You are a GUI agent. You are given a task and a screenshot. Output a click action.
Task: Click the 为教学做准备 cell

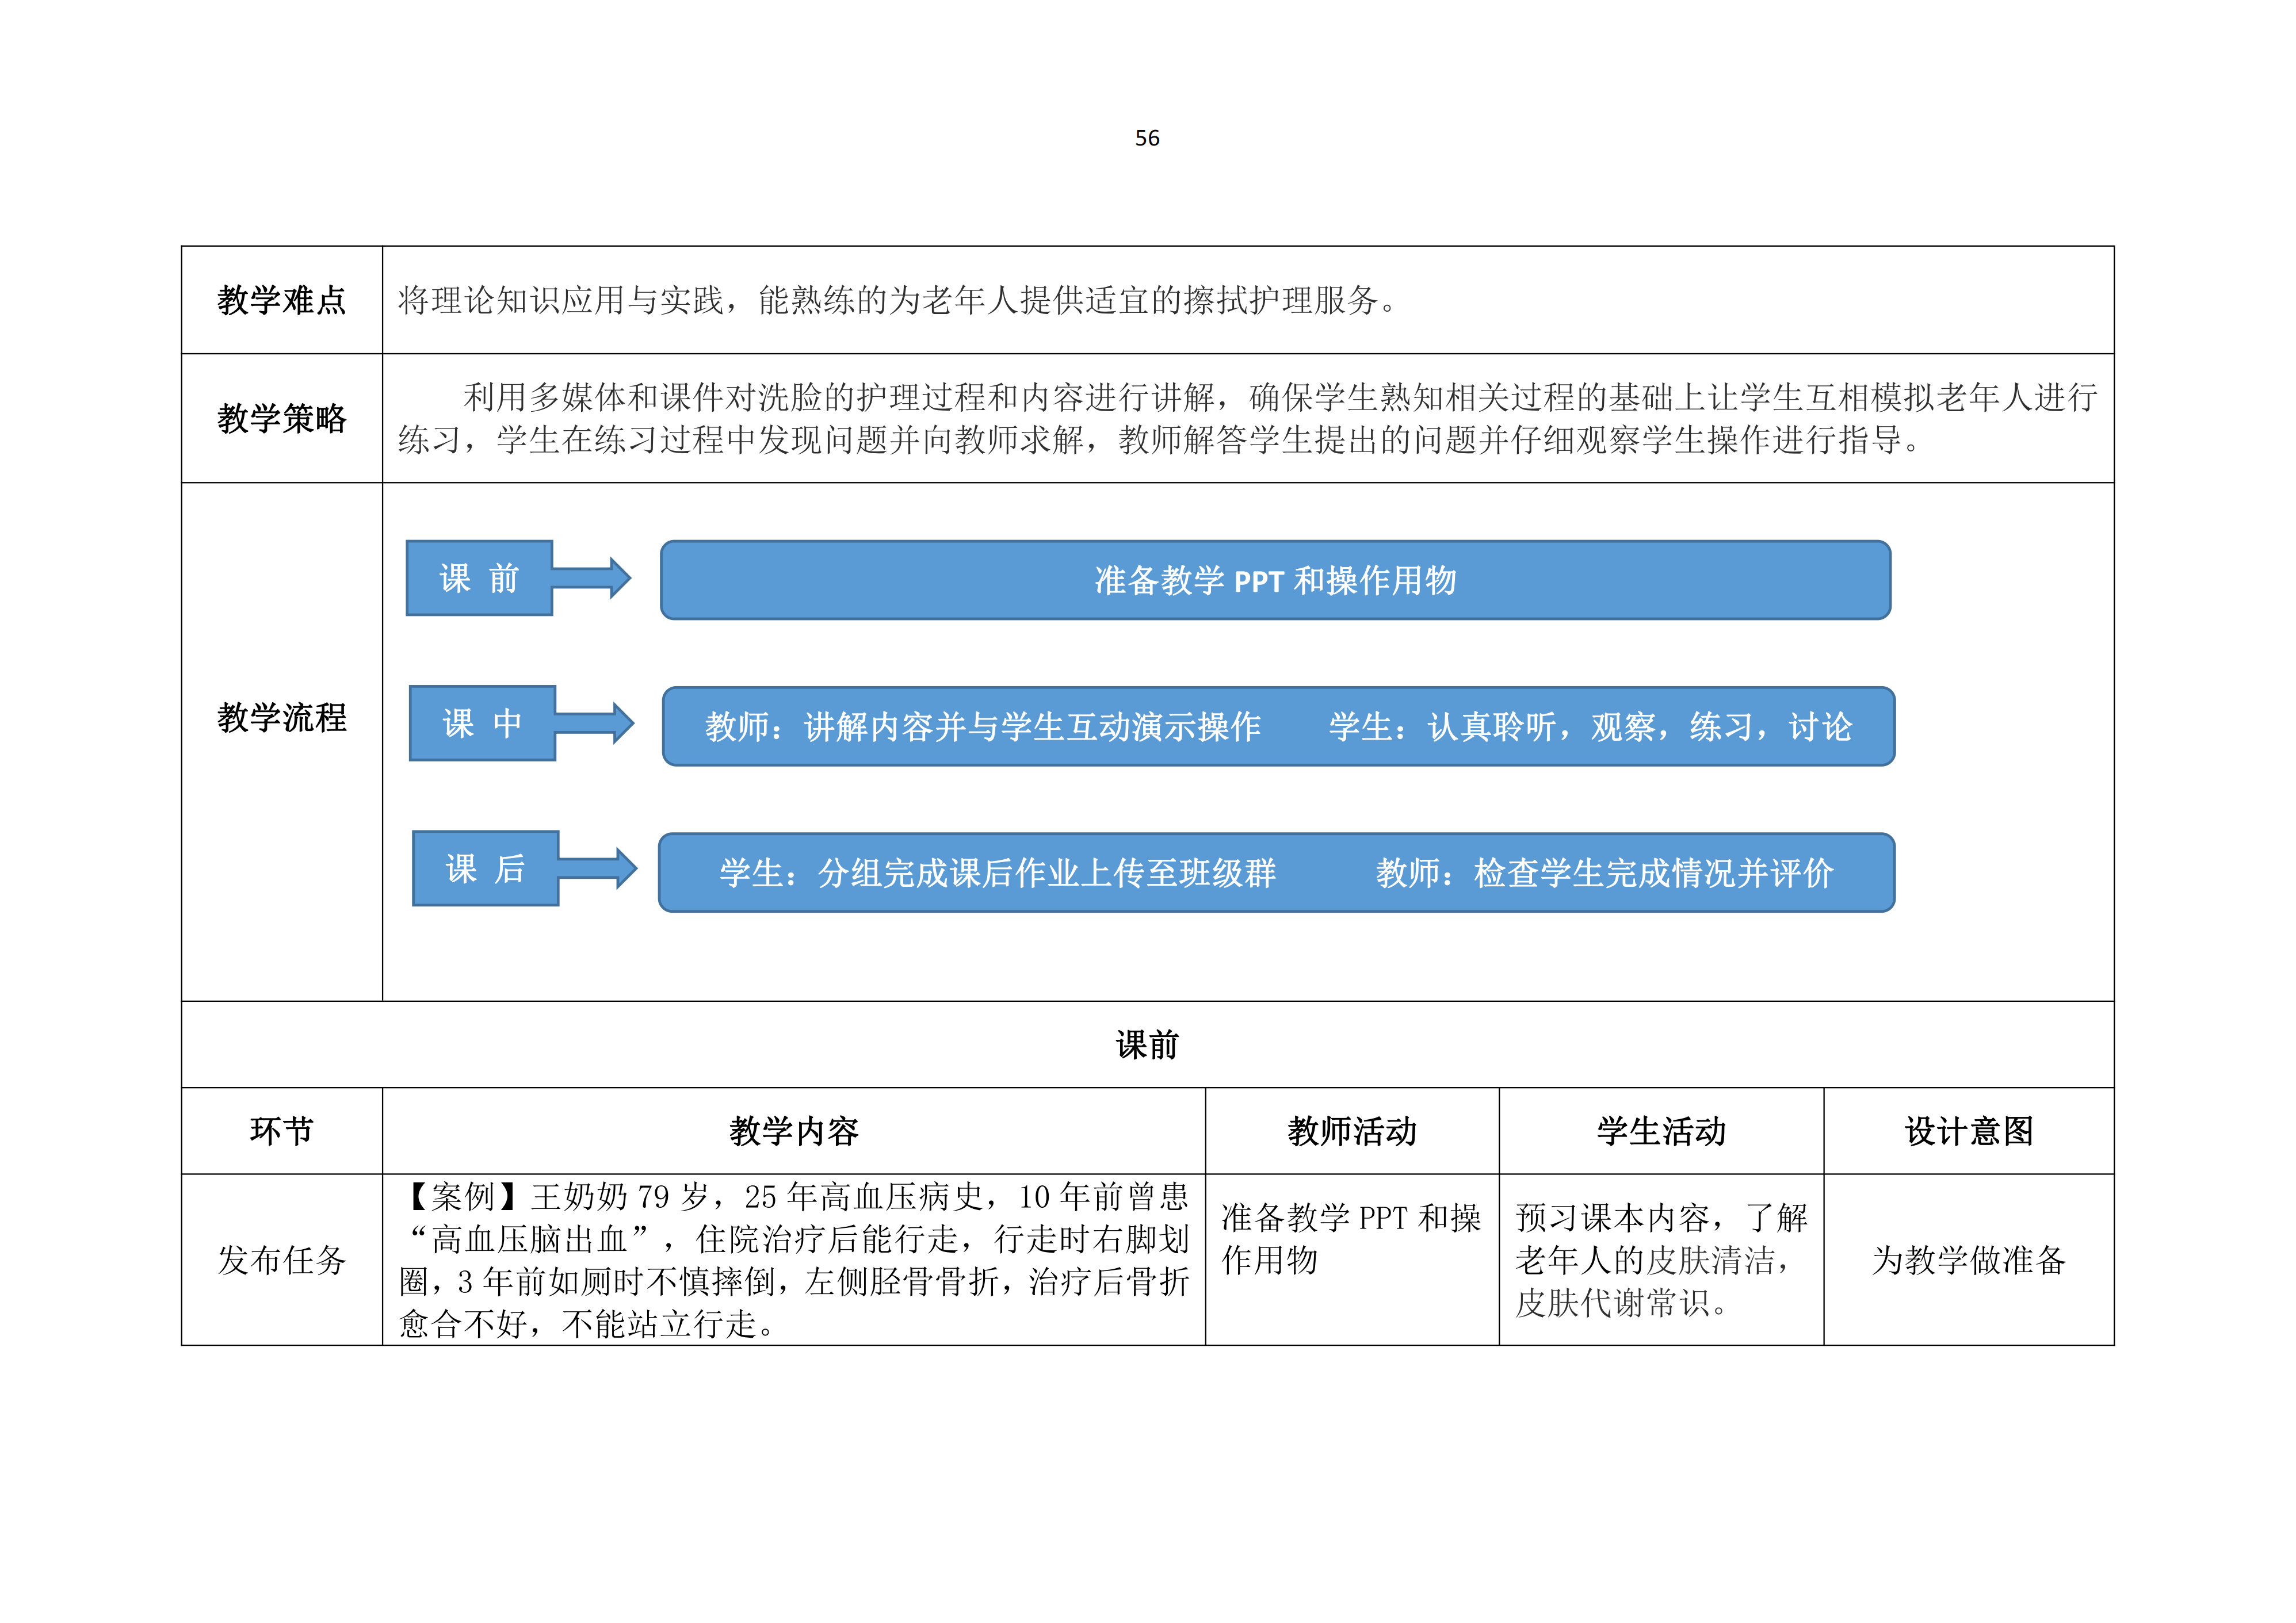[x=1969, y=1260]
